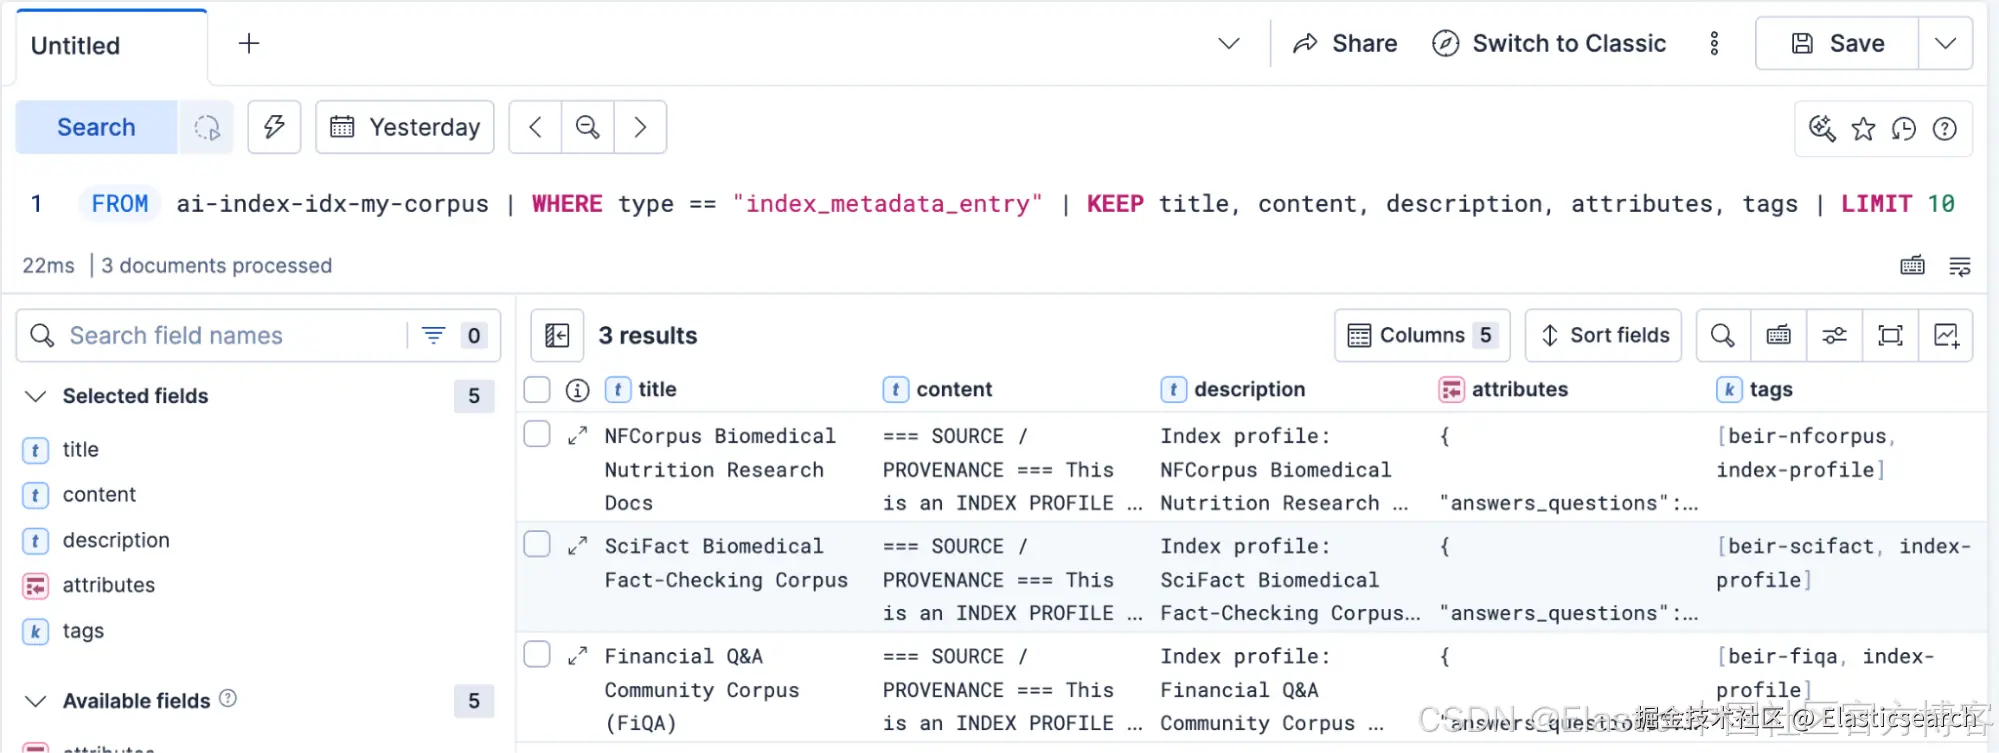Tick the select-all header checkbox
Screen dimensions: 1999x753
537,389
